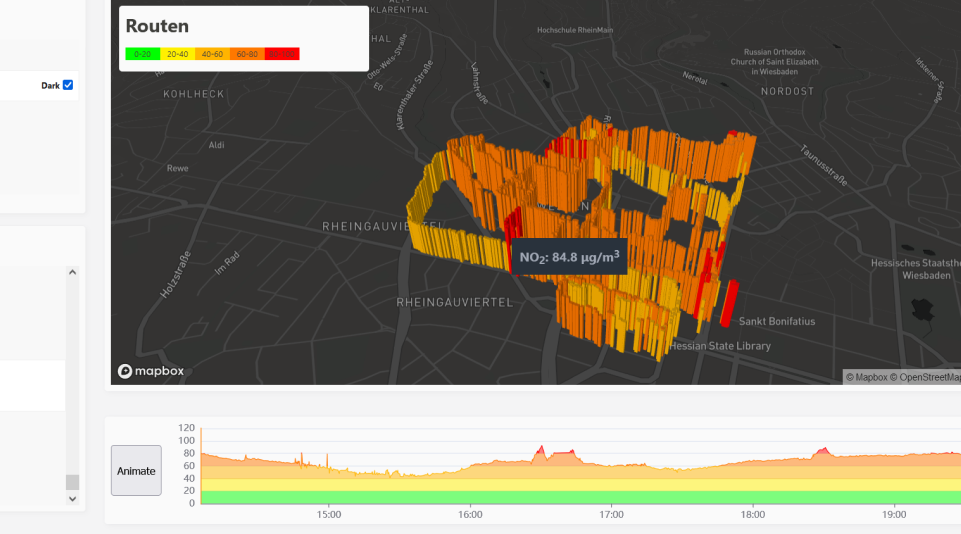Screen dimensions: 961x534
Task: Select the 40-60 legend swatch
Action: point(212,54)
